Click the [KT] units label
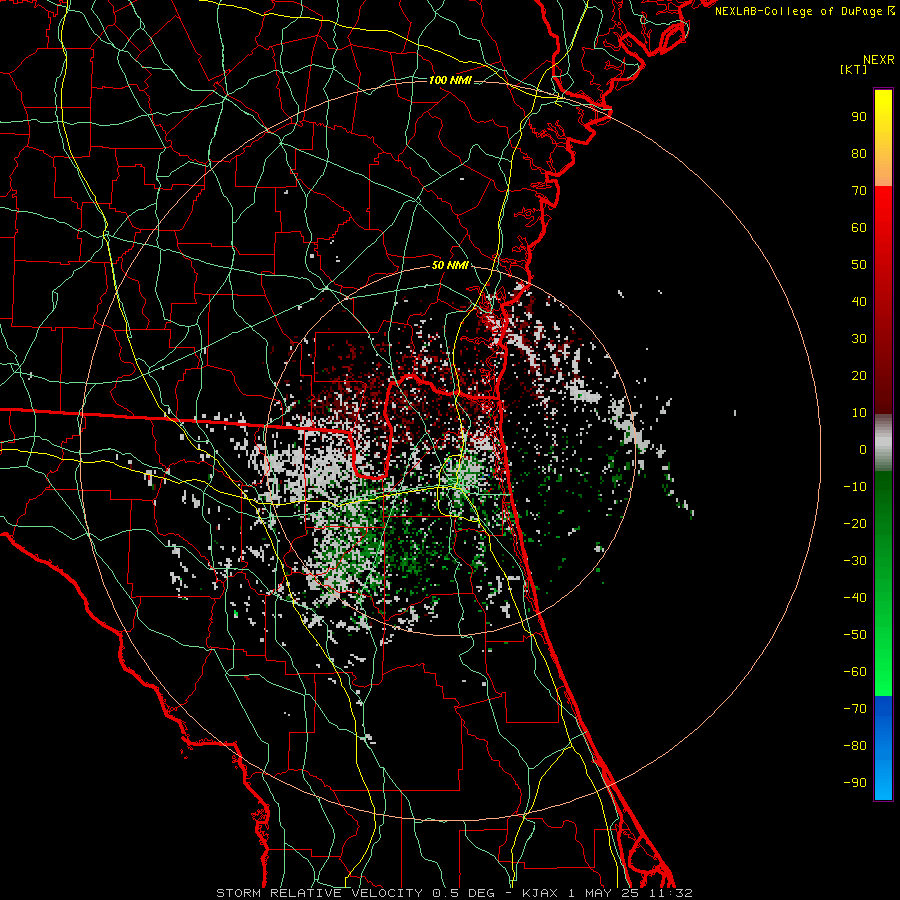 (x=853, y=69)
